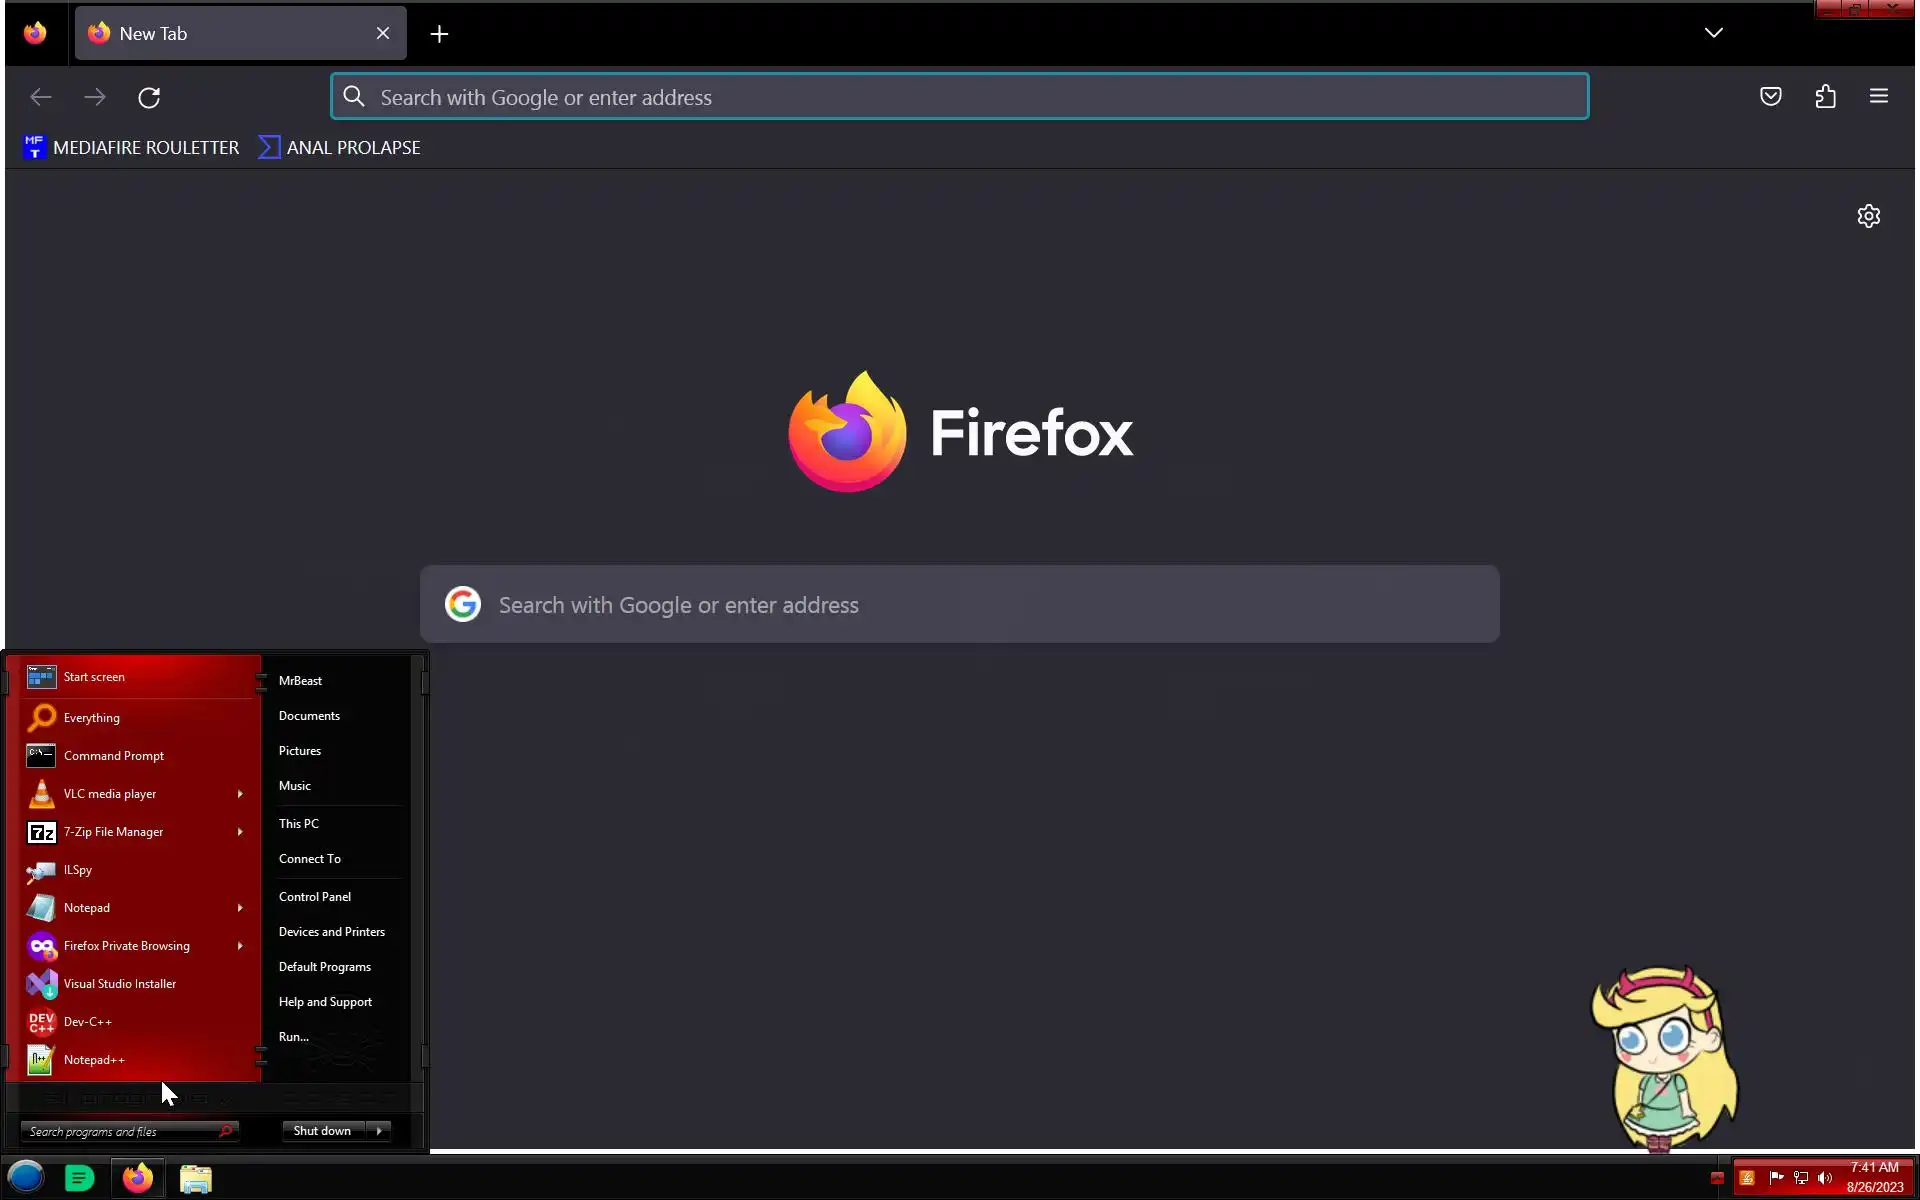The image size is (1920, 1200).
Task: Close the New Tab tab
Action: [383, 34]
